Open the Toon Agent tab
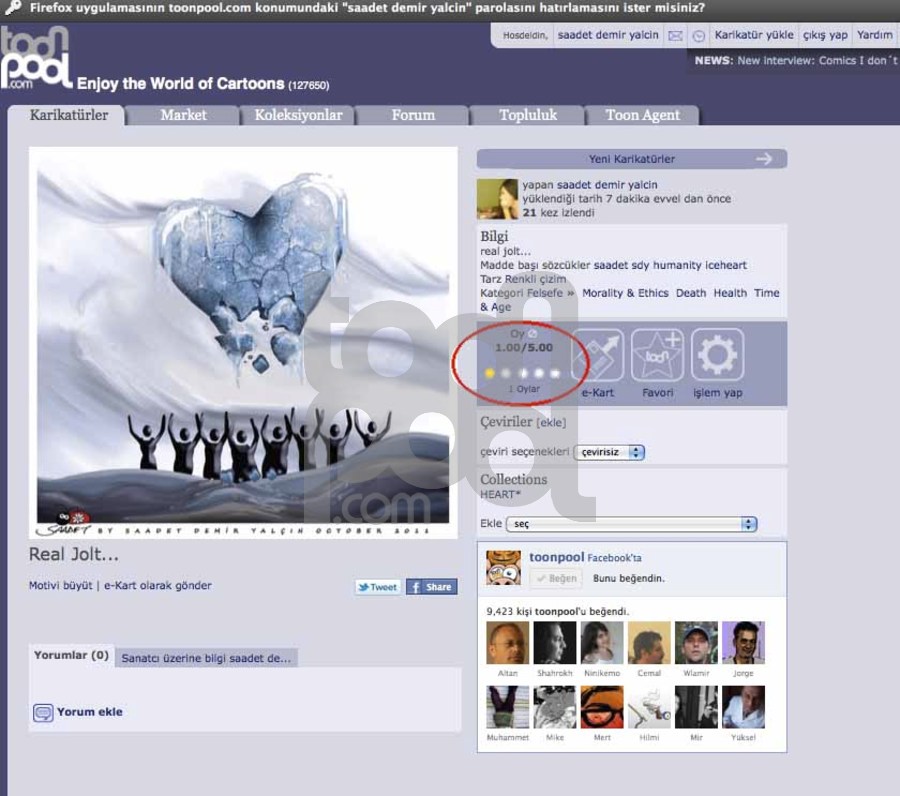The image size is (900, 796). (x=642, y=115)
